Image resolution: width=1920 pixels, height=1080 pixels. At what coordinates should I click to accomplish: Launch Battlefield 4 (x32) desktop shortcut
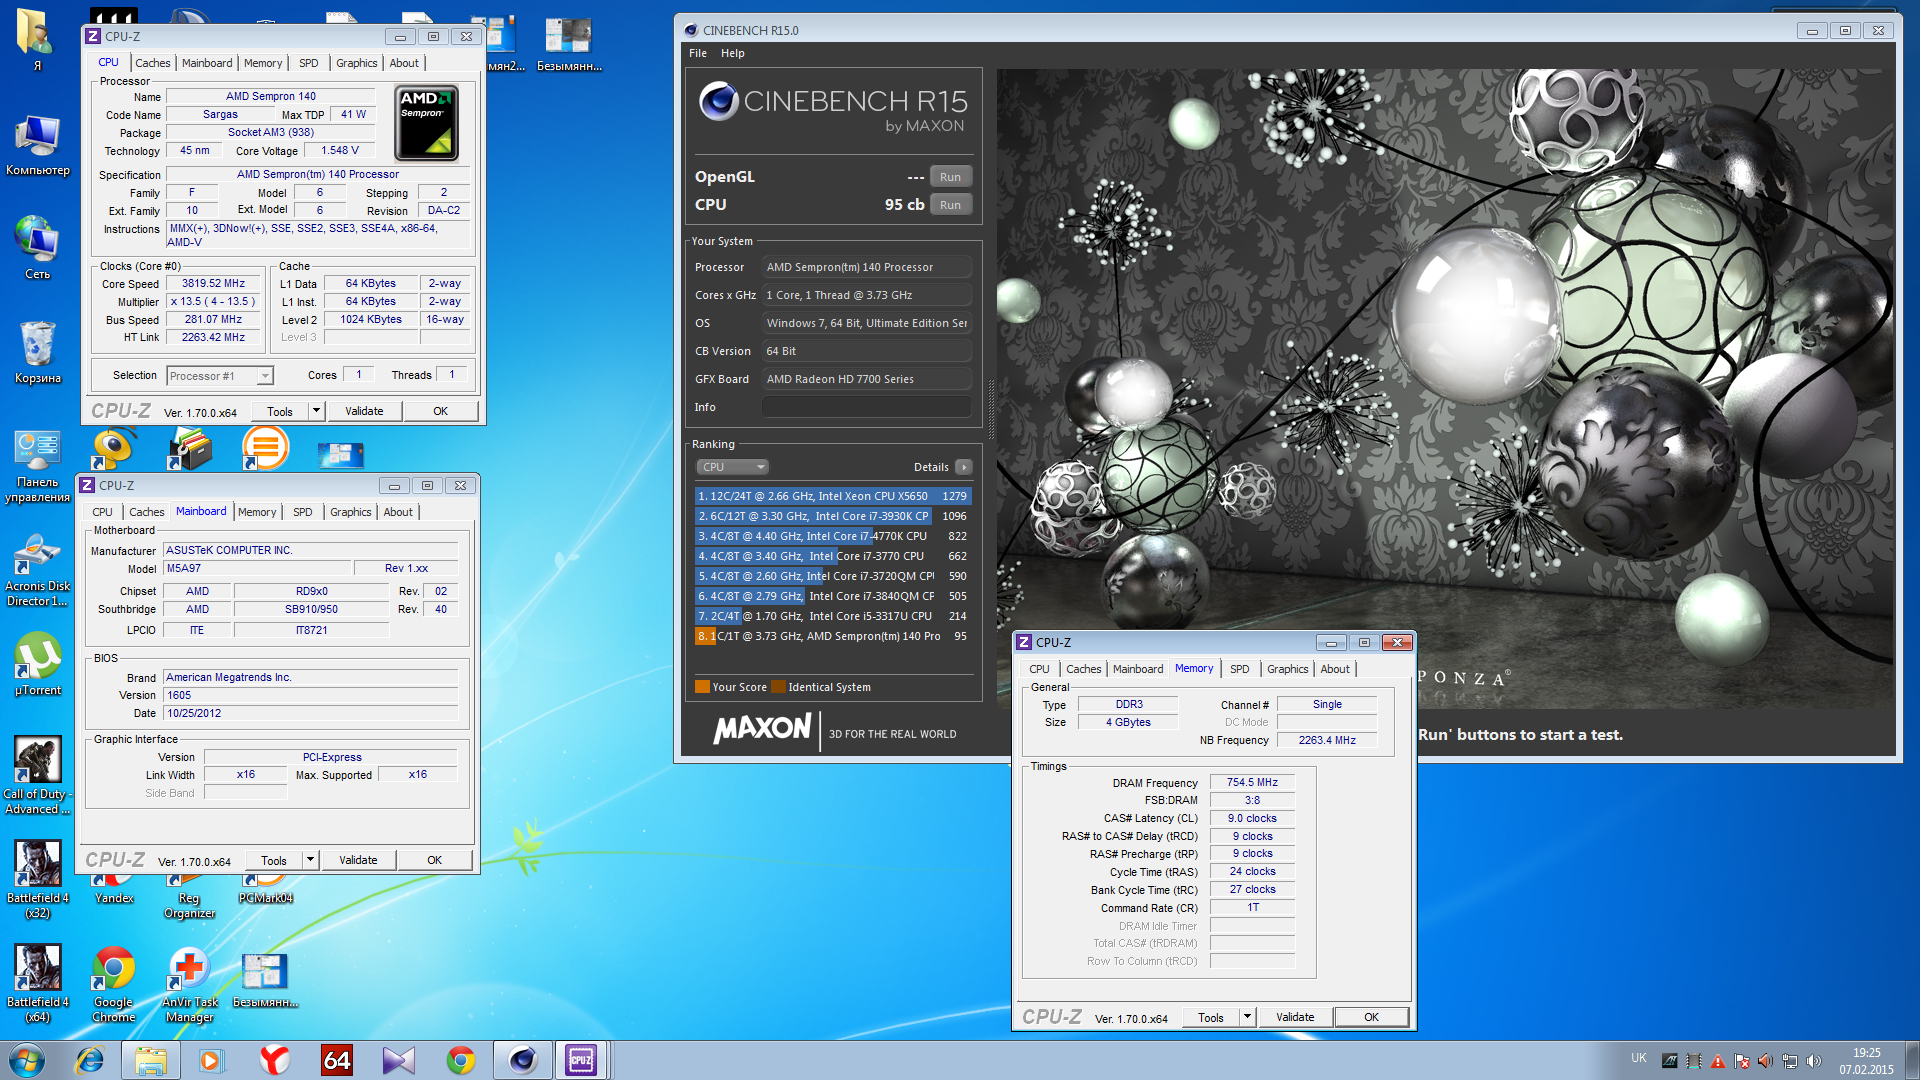(37, 880)
